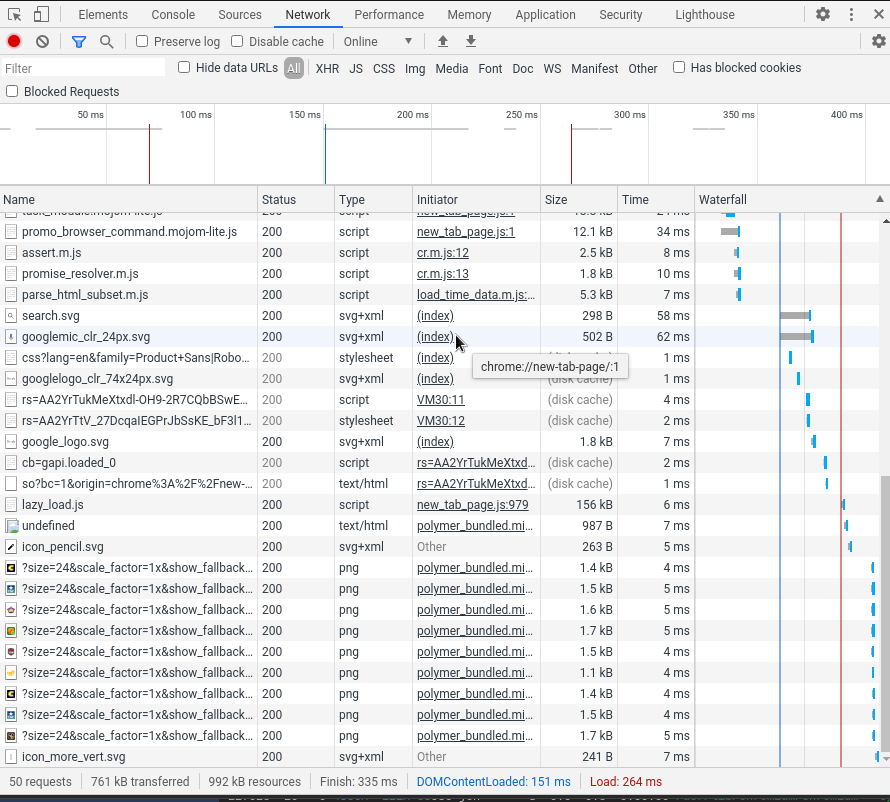Click the import HAR file upload arrow
The image size is (890, 802).
click(443, 41)
